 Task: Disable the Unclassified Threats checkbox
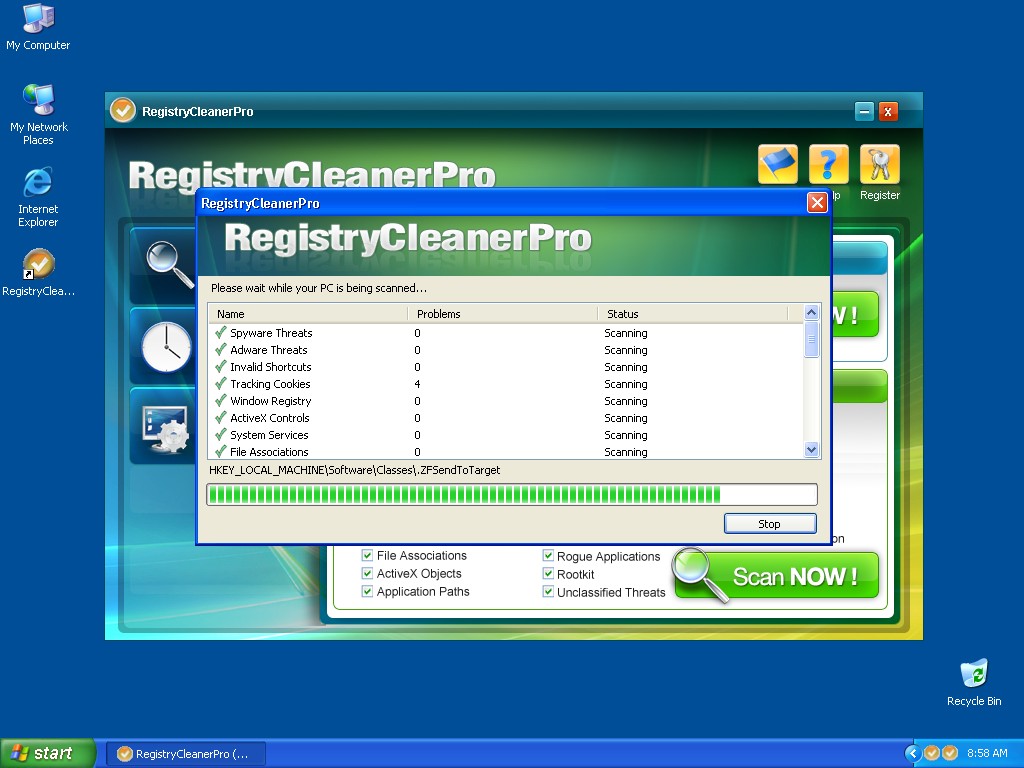(x=548, y=592)
